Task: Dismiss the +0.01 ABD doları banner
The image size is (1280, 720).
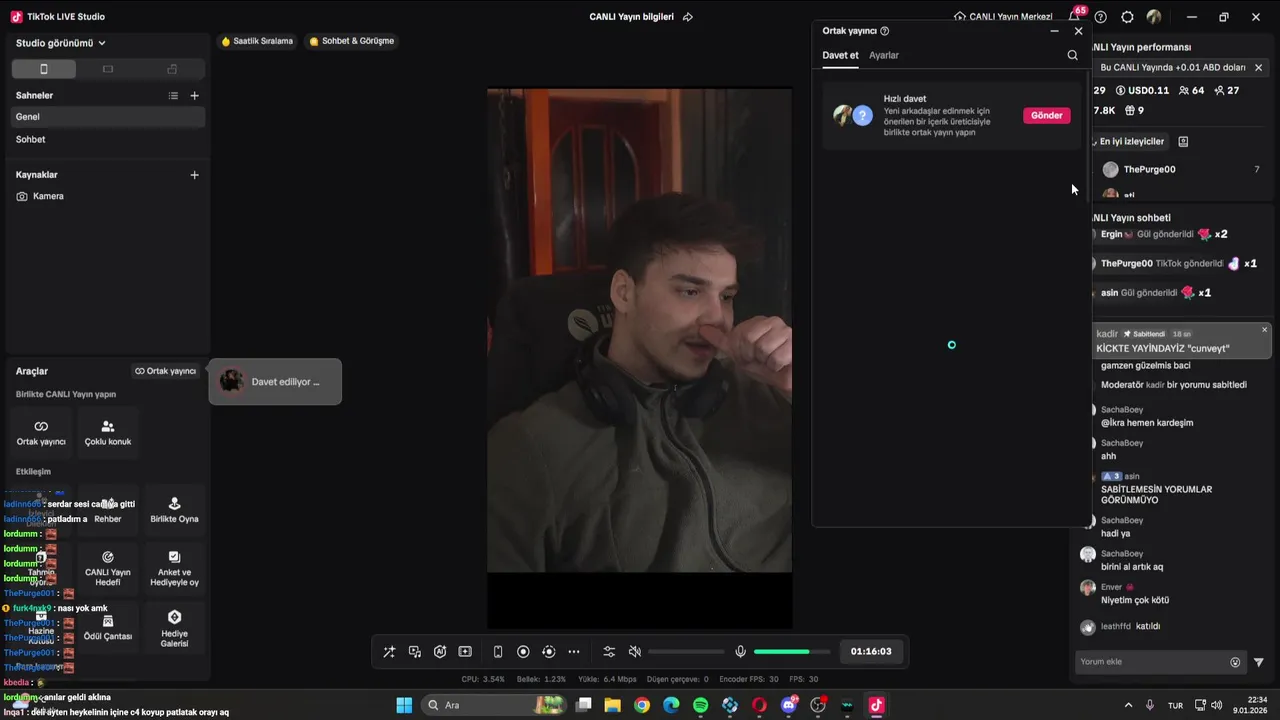Action: point(1258,68)
